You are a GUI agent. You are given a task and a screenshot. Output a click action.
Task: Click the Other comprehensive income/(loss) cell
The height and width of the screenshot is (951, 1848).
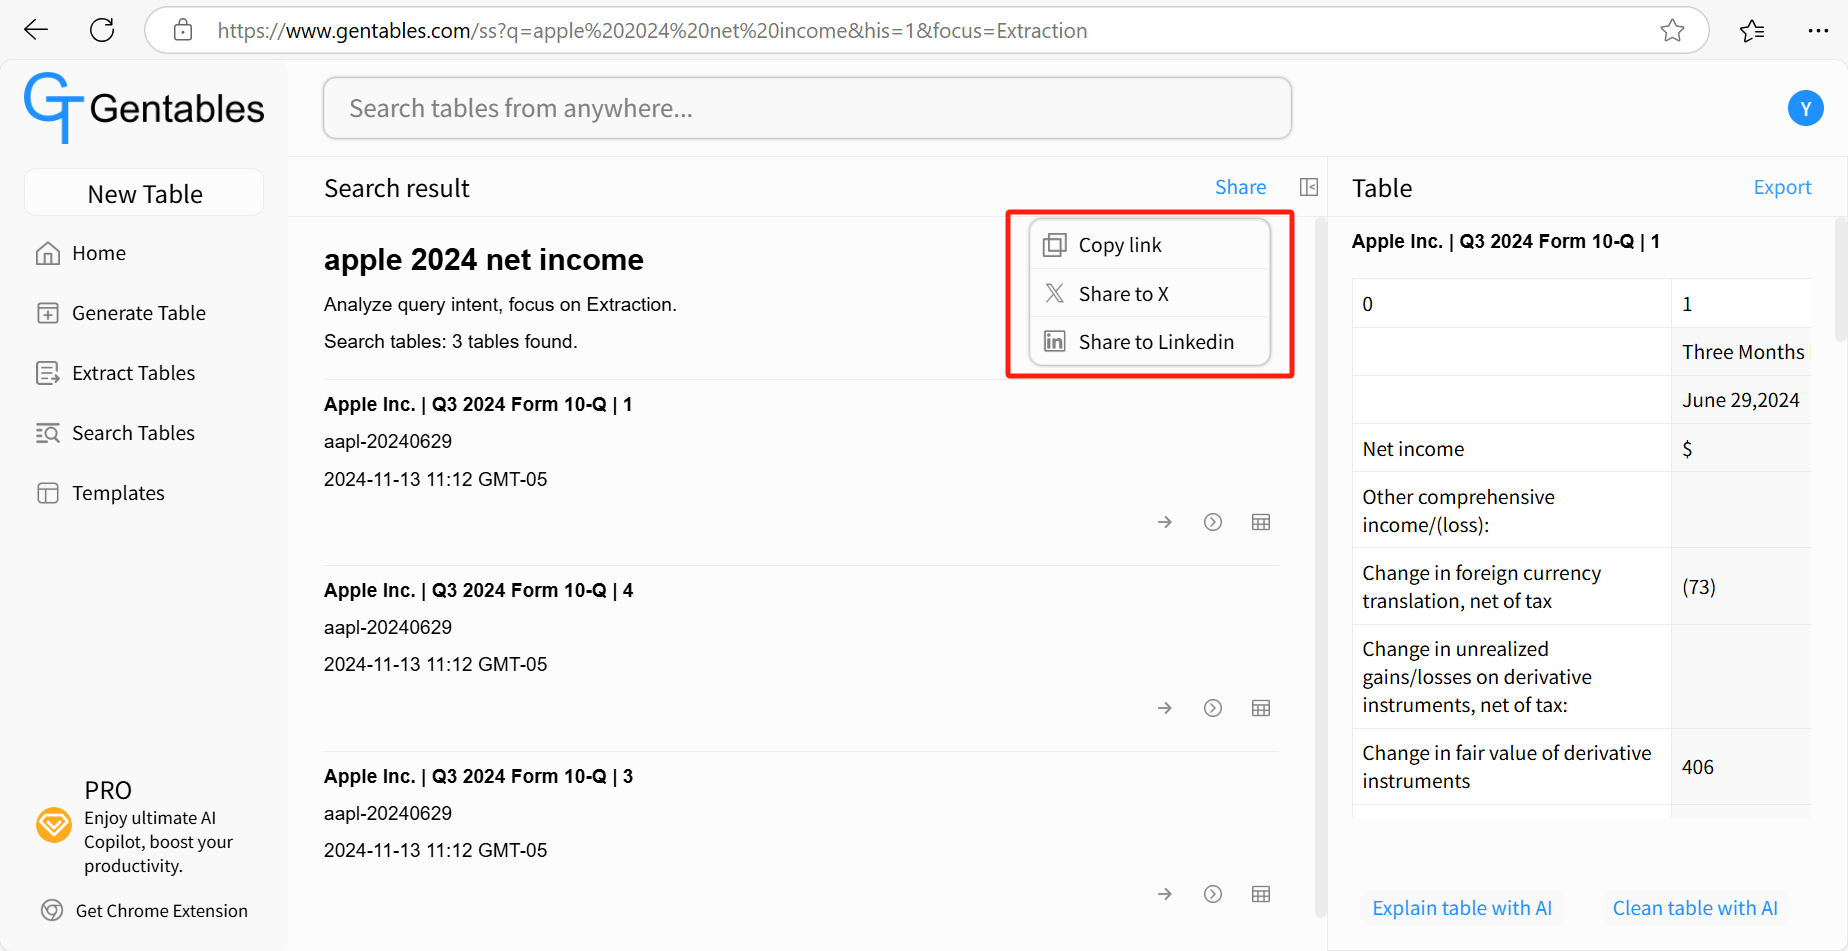tap(1512, 510)
